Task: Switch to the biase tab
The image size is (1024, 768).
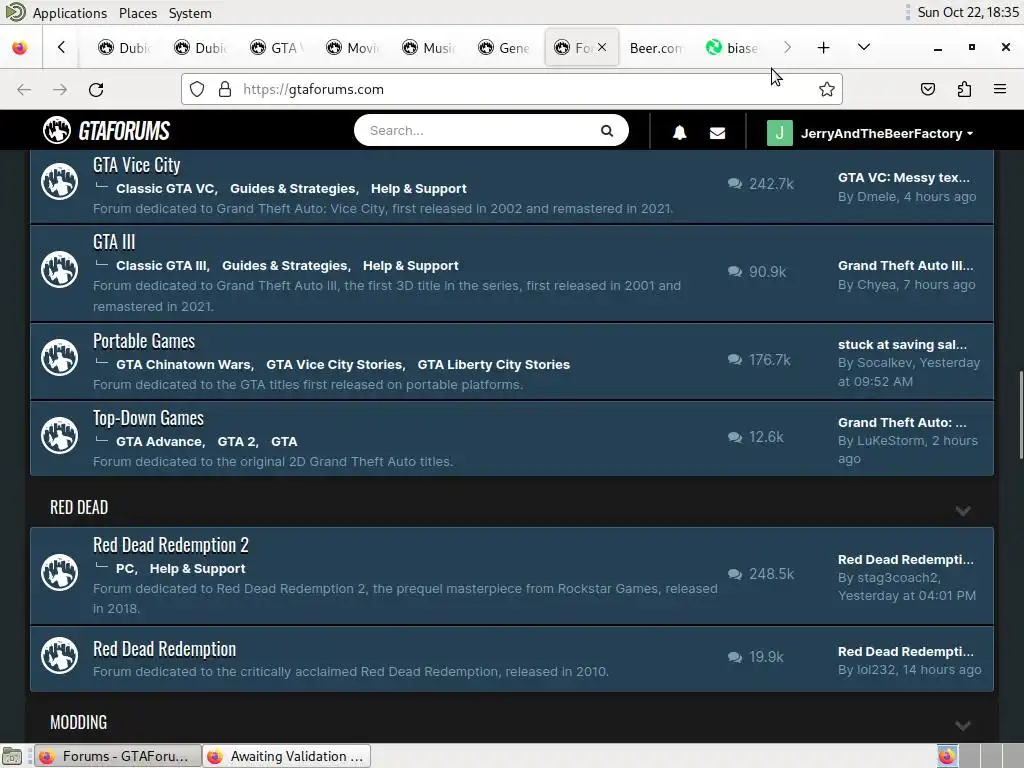Action: [x=733, y=48]
